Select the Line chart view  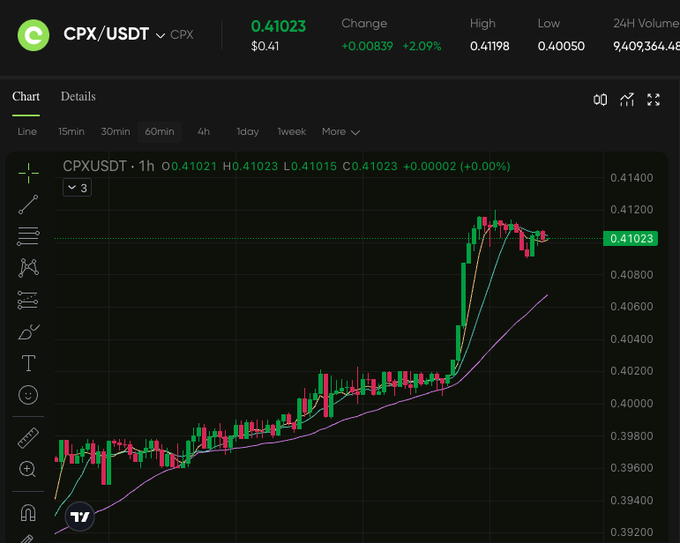[27, 132]
